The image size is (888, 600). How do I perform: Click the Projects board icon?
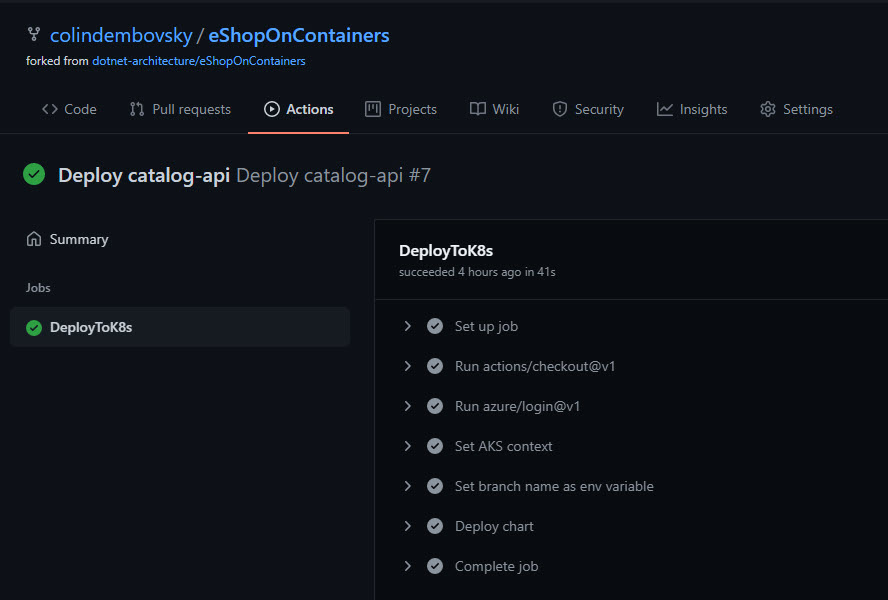[373, 109]
